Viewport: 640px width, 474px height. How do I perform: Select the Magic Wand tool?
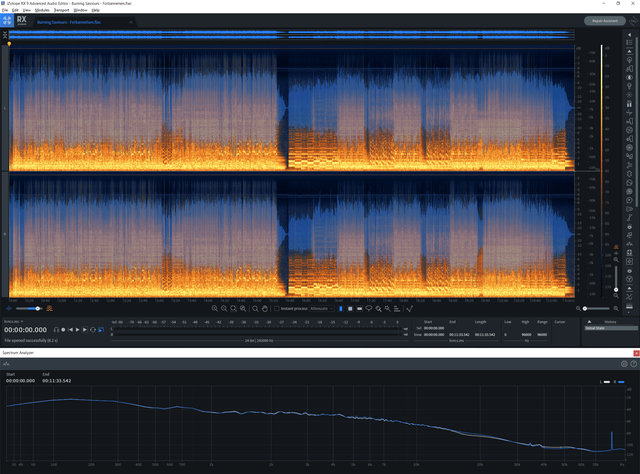click(x=387, y=309)
